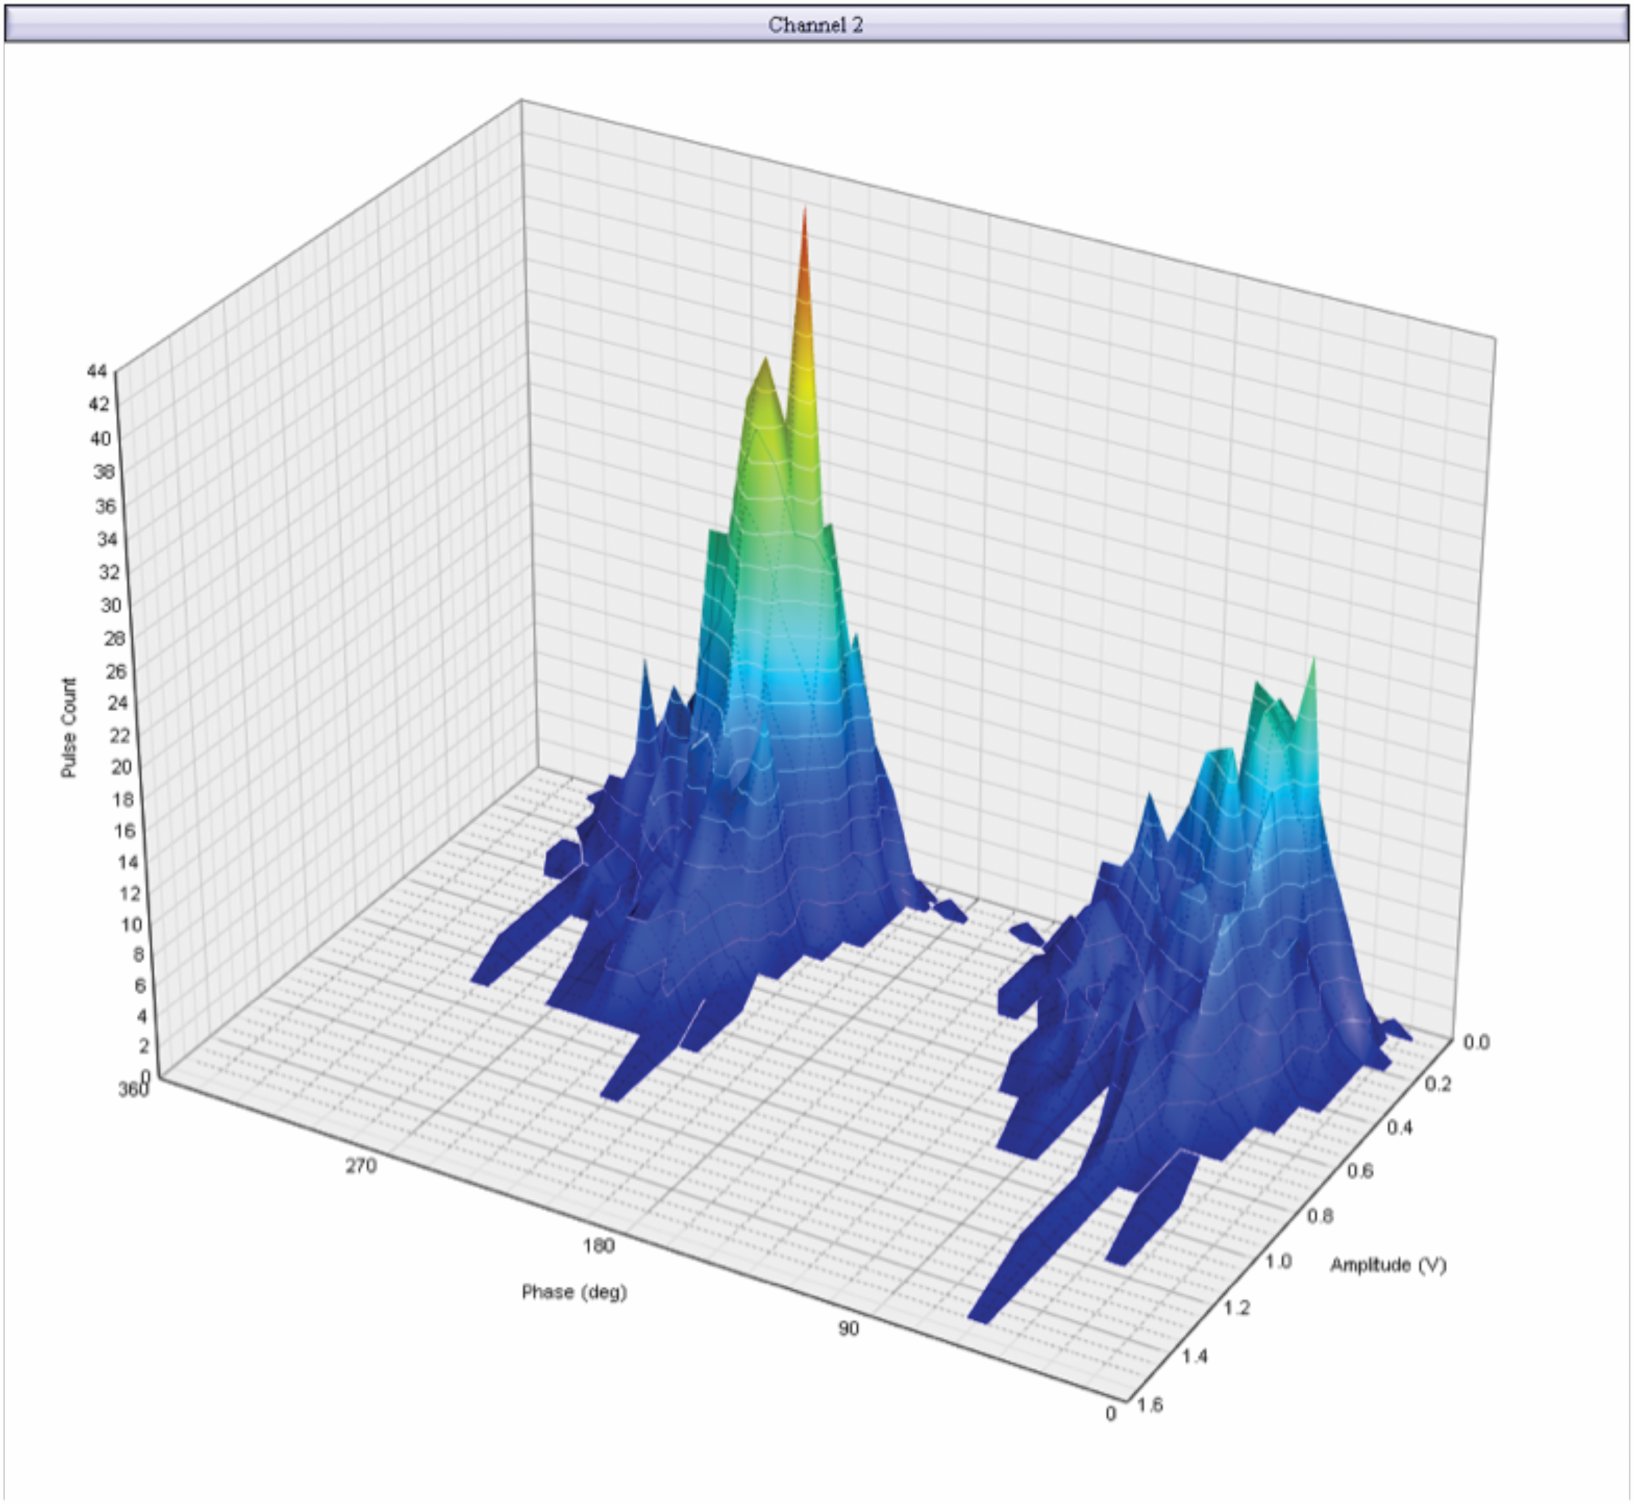
Task: Click the 44 tick on Pulse Count axis
Action: 97,371
